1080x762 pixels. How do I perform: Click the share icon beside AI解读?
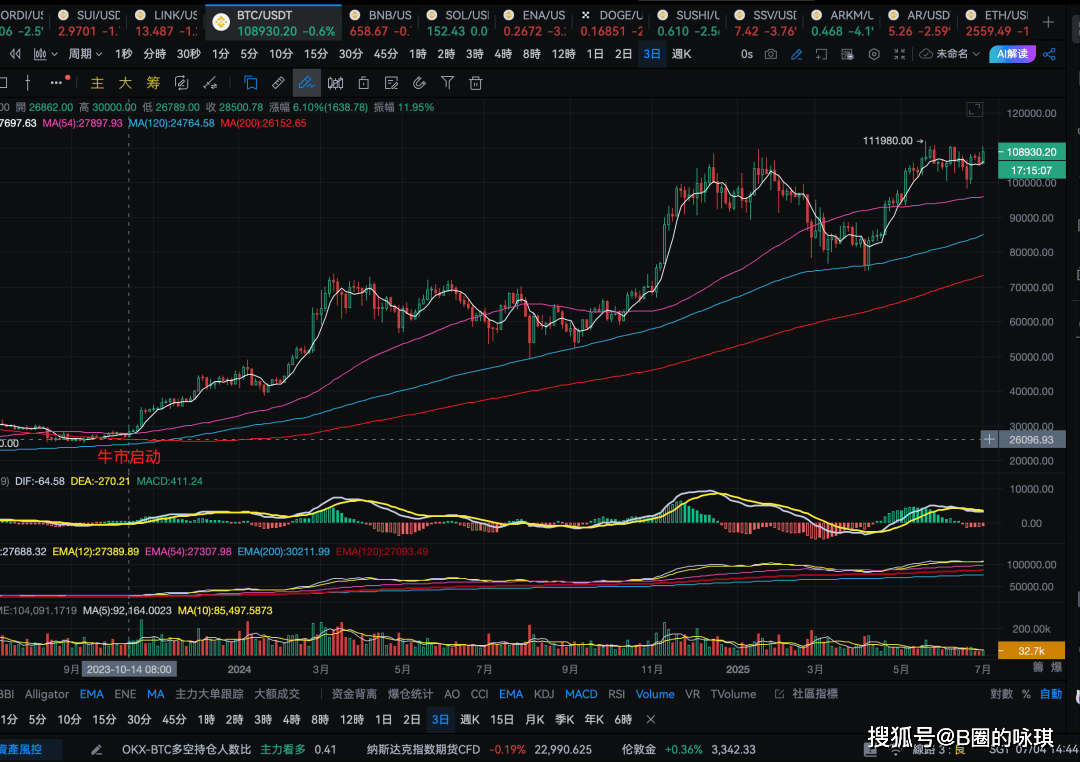(x=1049, y=54)
